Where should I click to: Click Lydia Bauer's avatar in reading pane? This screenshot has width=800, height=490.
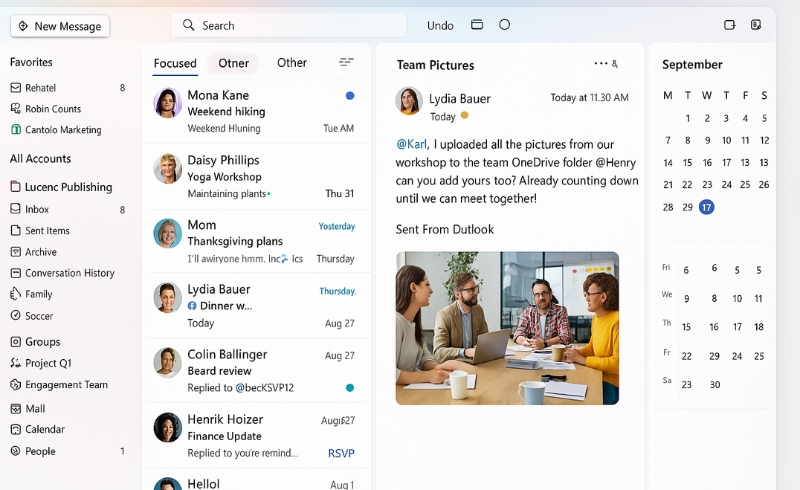click(409, 101)
